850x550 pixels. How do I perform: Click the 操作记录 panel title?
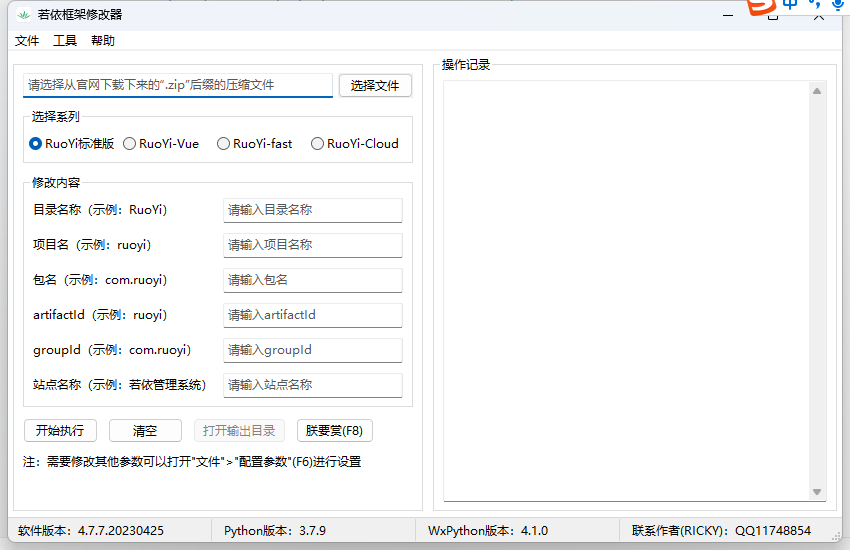[466, 64]
